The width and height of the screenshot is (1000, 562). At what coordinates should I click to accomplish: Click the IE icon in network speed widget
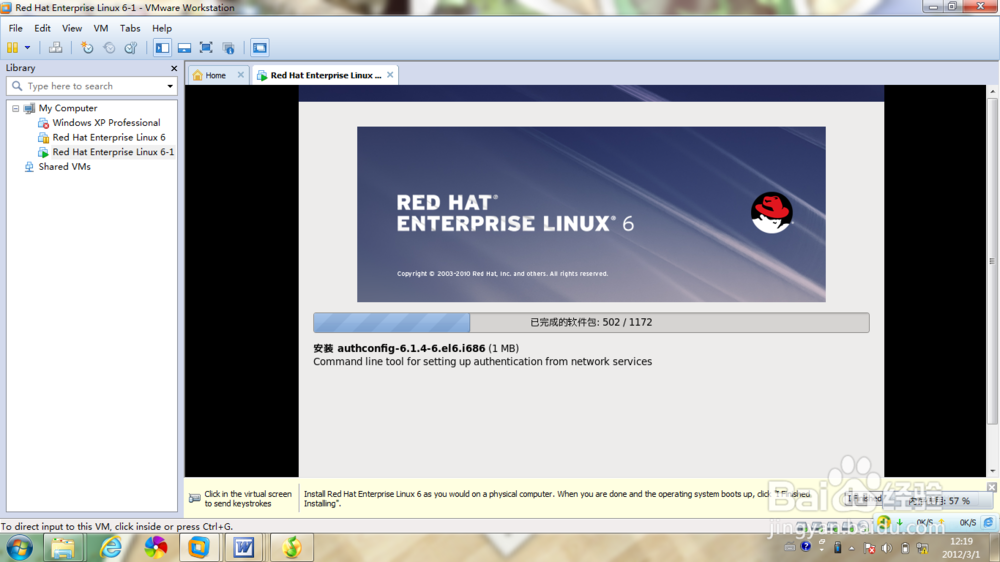point(988,522)
